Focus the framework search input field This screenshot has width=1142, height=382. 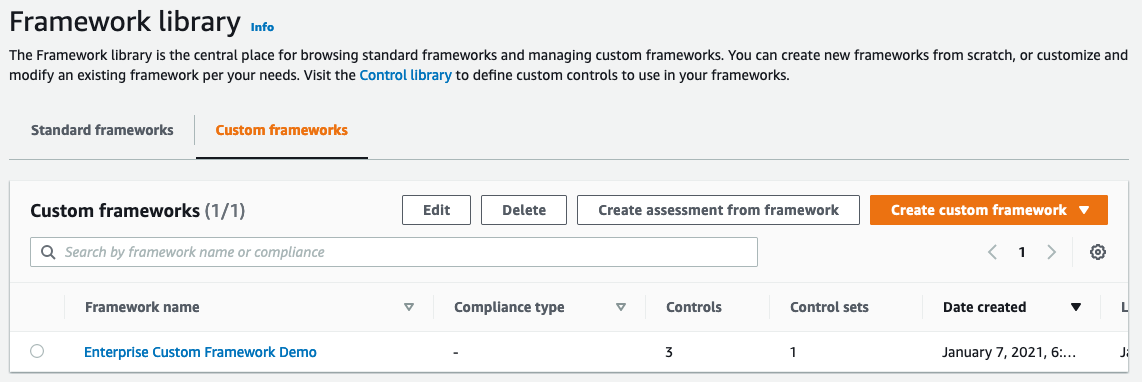[x=393, y=252]
